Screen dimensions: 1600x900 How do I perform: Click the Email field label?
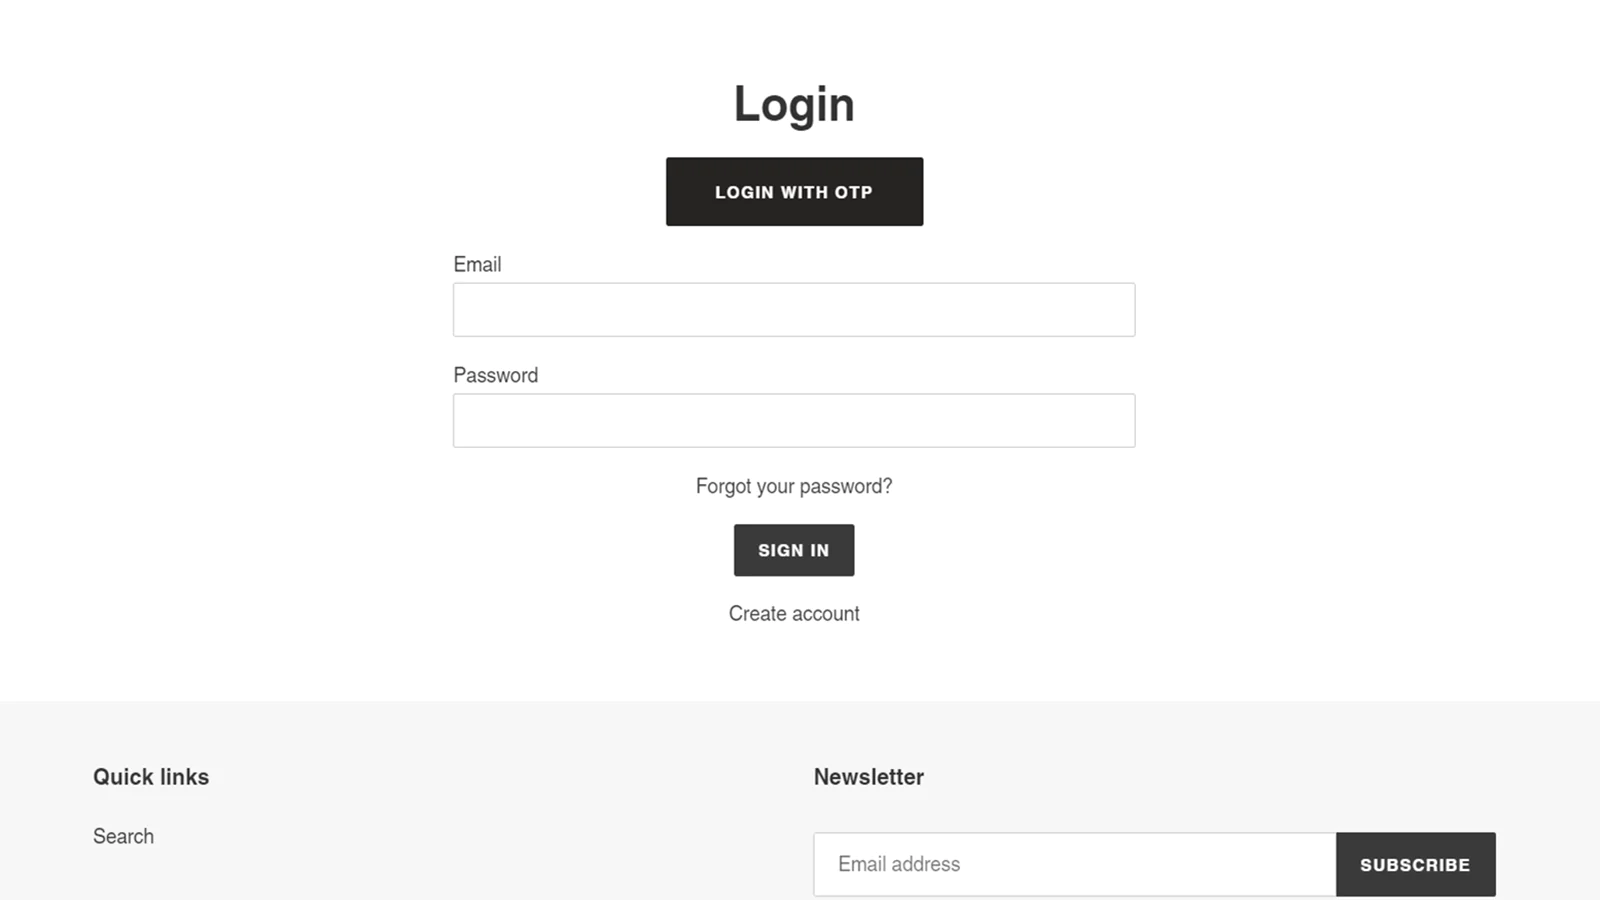(x=477, y=264)
